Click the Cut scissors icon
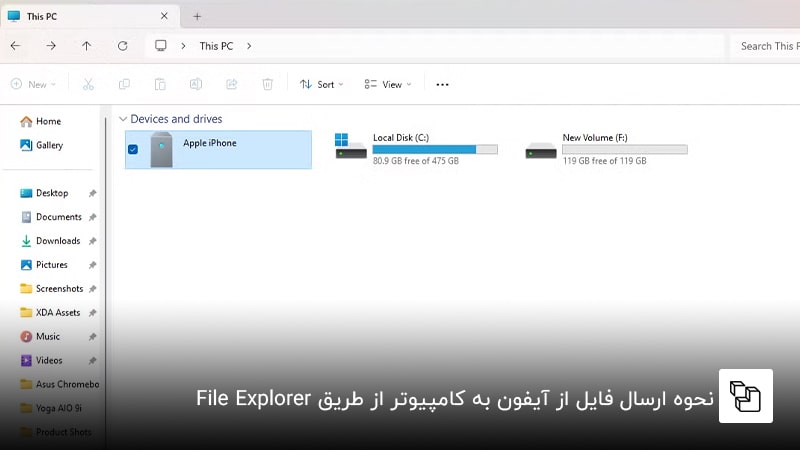 pyautogui.click(x=88, y=84)
